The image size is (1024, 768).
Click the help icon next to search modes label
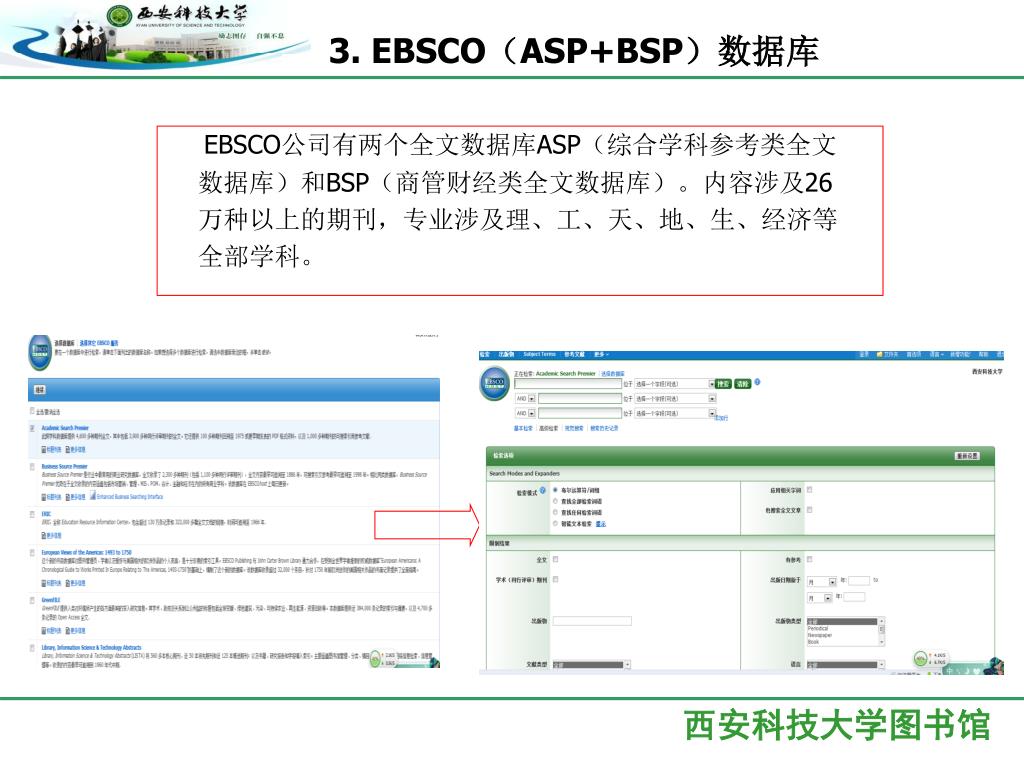(542, 490)
